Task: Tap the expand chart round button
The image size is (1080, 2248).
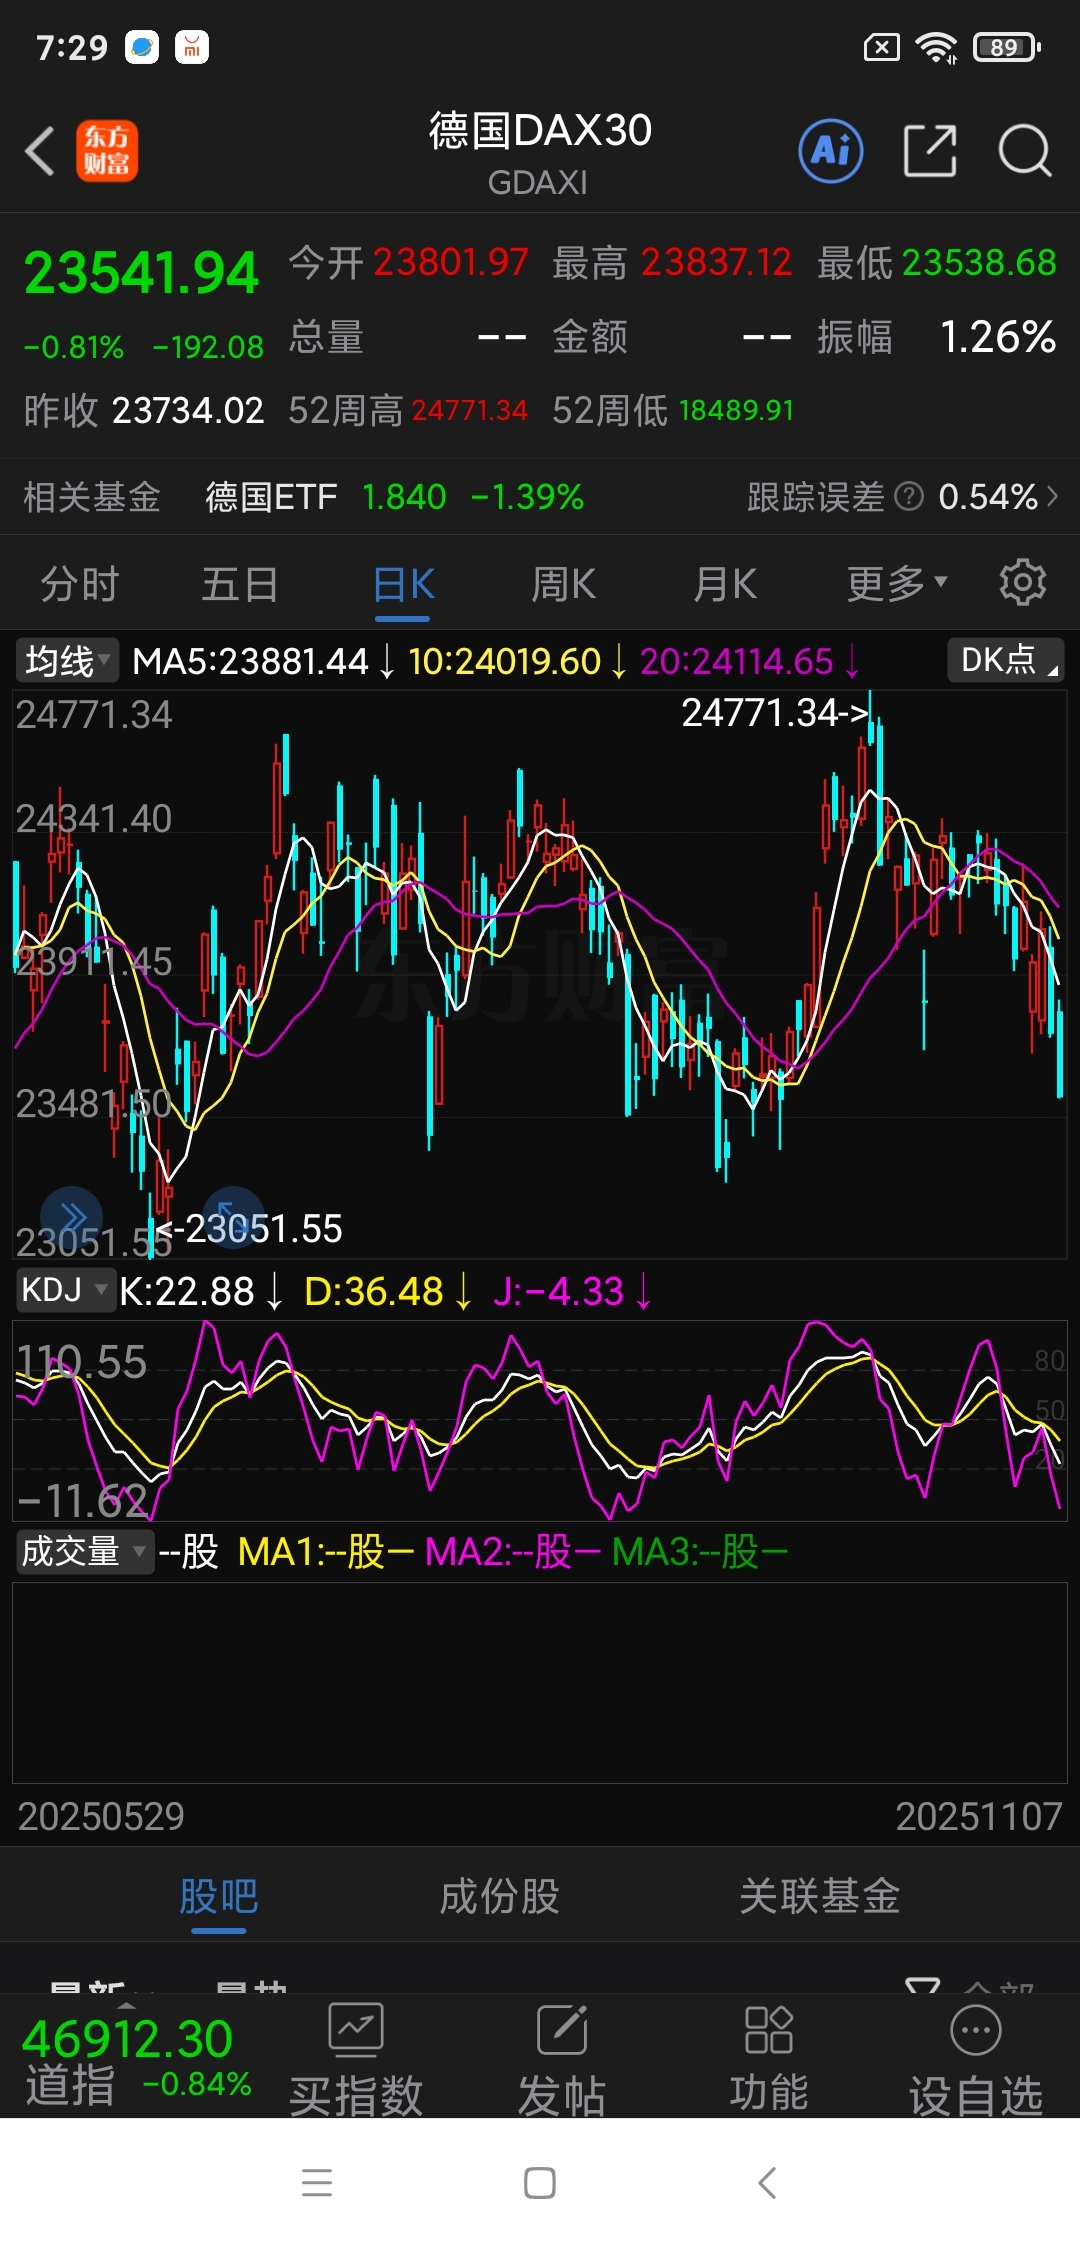Action: 233,1217
